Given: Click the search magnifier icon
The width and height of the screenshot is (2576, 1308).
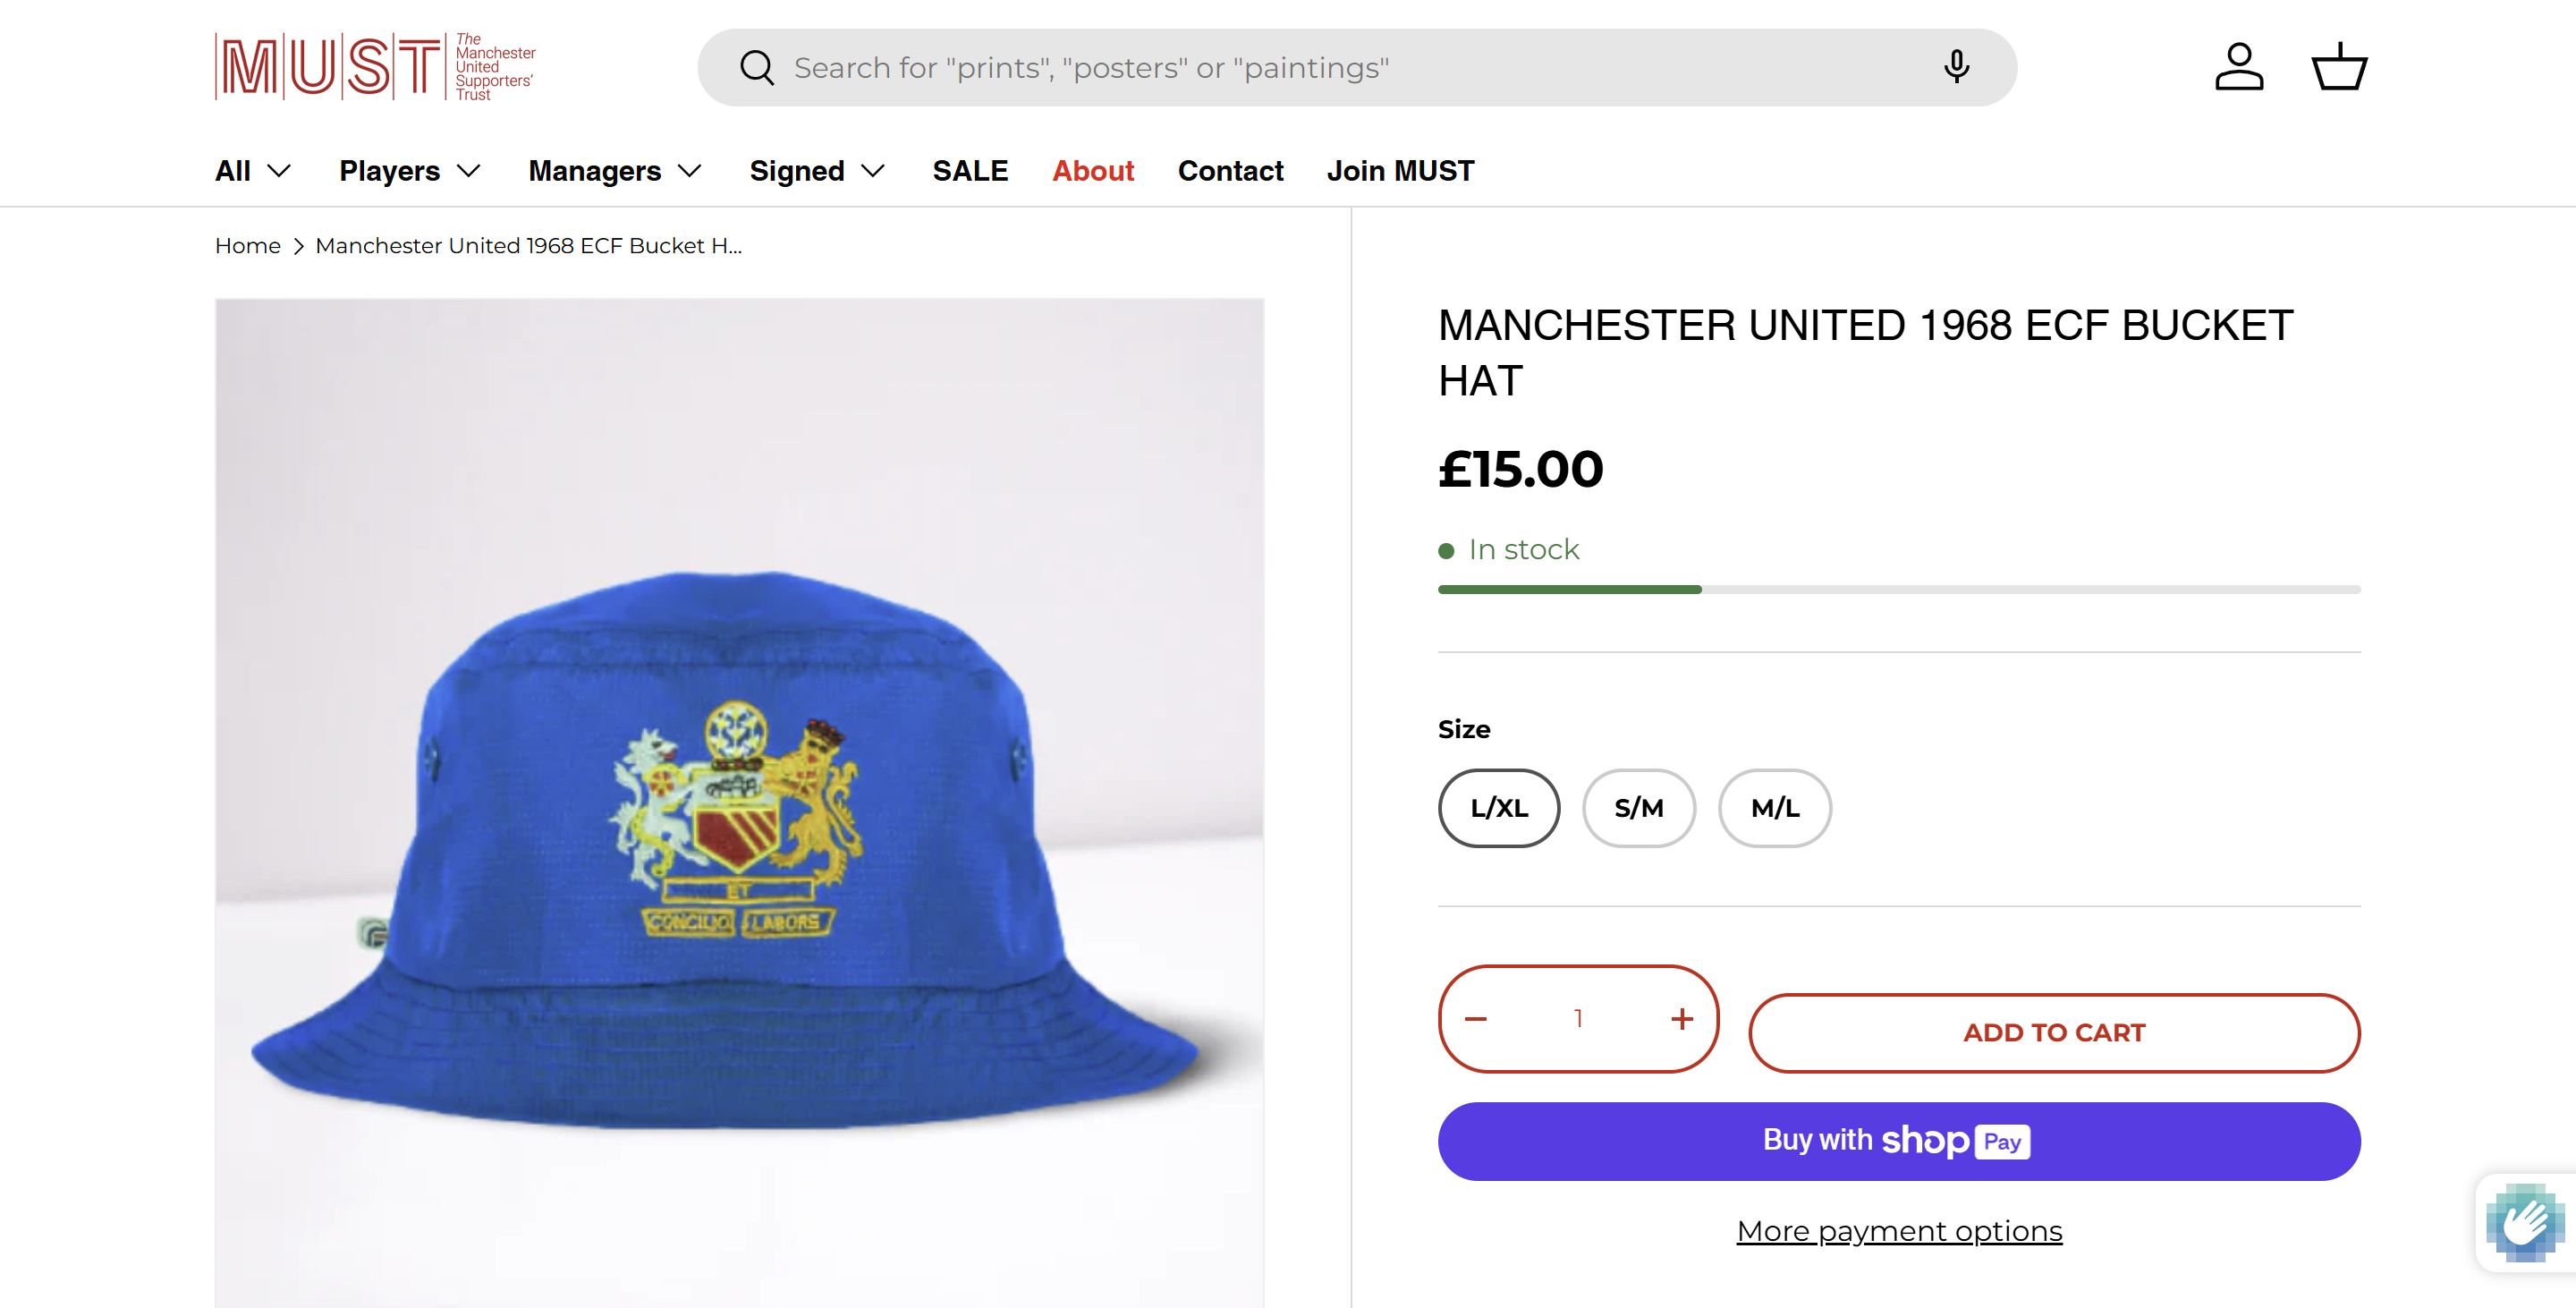Looking at the screenshot, I should pyautogui.click(x=756, y=68).
